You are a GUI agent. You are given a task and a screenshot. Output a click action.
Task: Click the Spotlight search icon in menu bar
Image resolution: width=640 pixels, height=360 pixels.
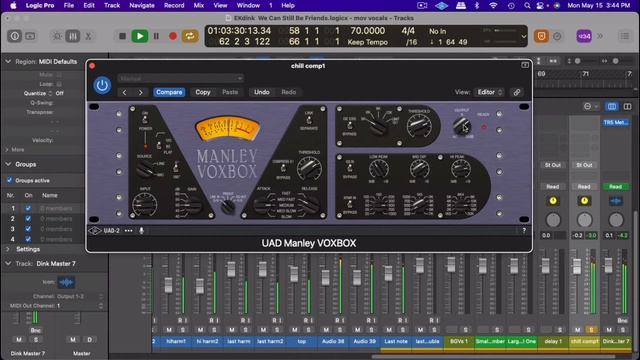(x=527, y=5)
